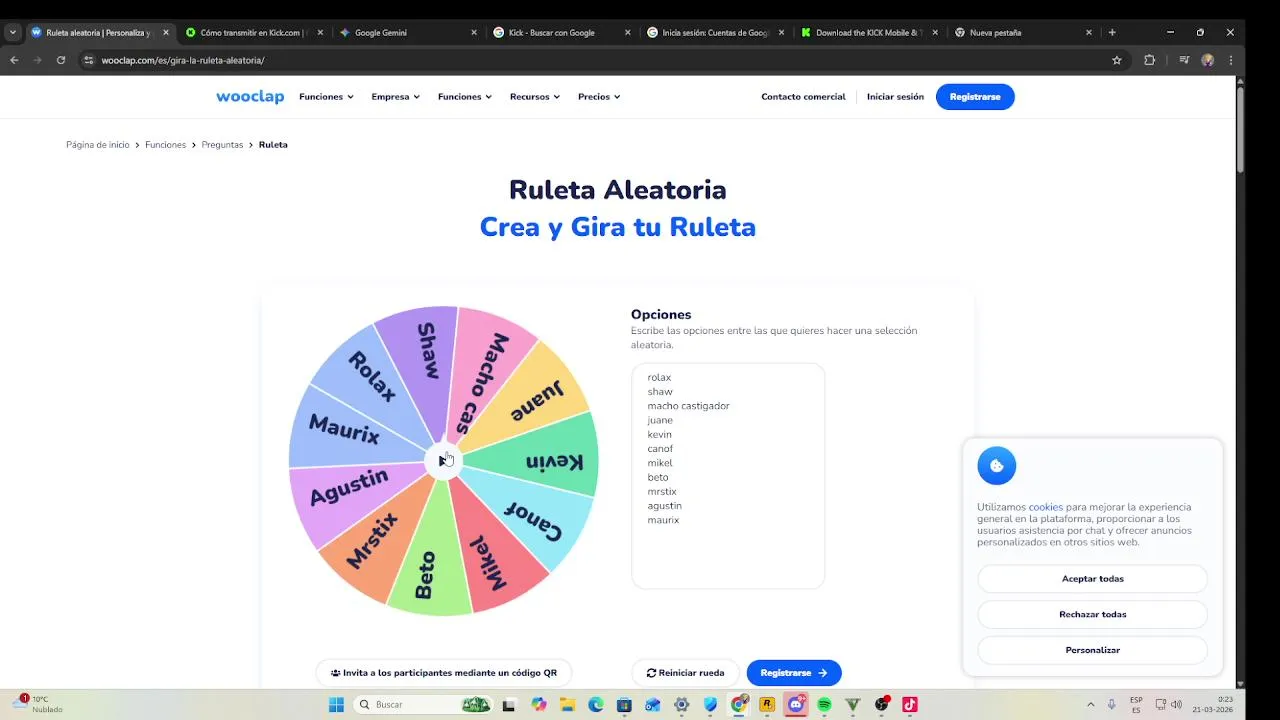Switch to Inicia sesión Cuentas de Google tab

[x=715, y=32]
